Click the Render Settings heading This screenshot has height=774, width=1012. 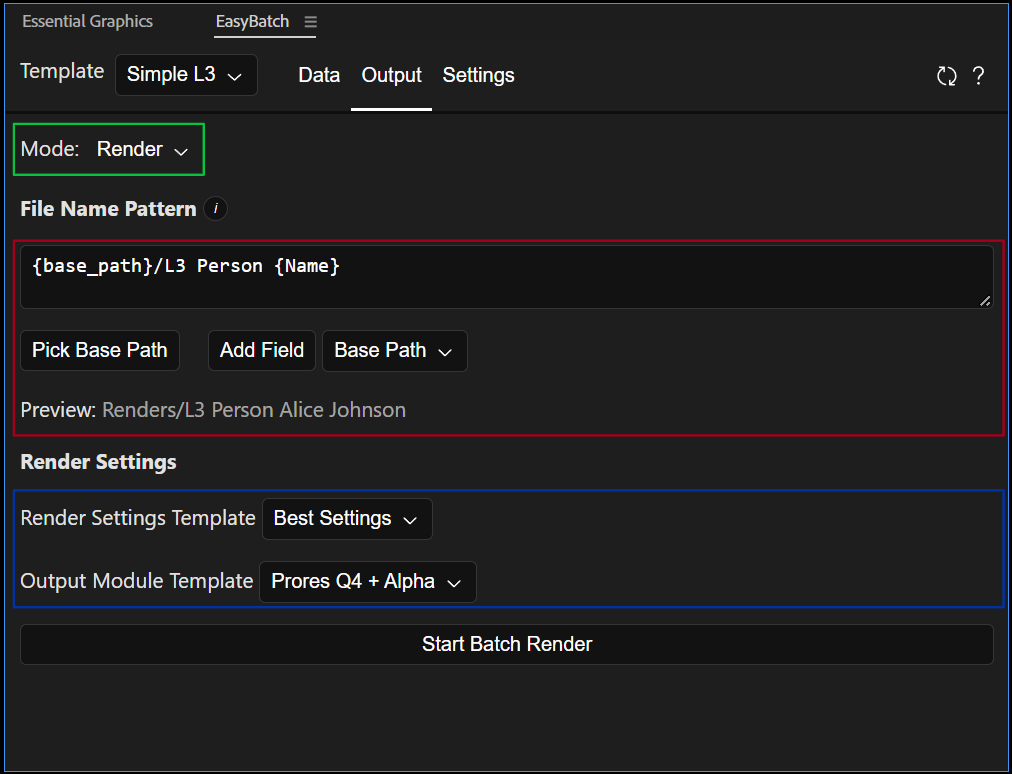pyautogui.click(x=98, y=462)
